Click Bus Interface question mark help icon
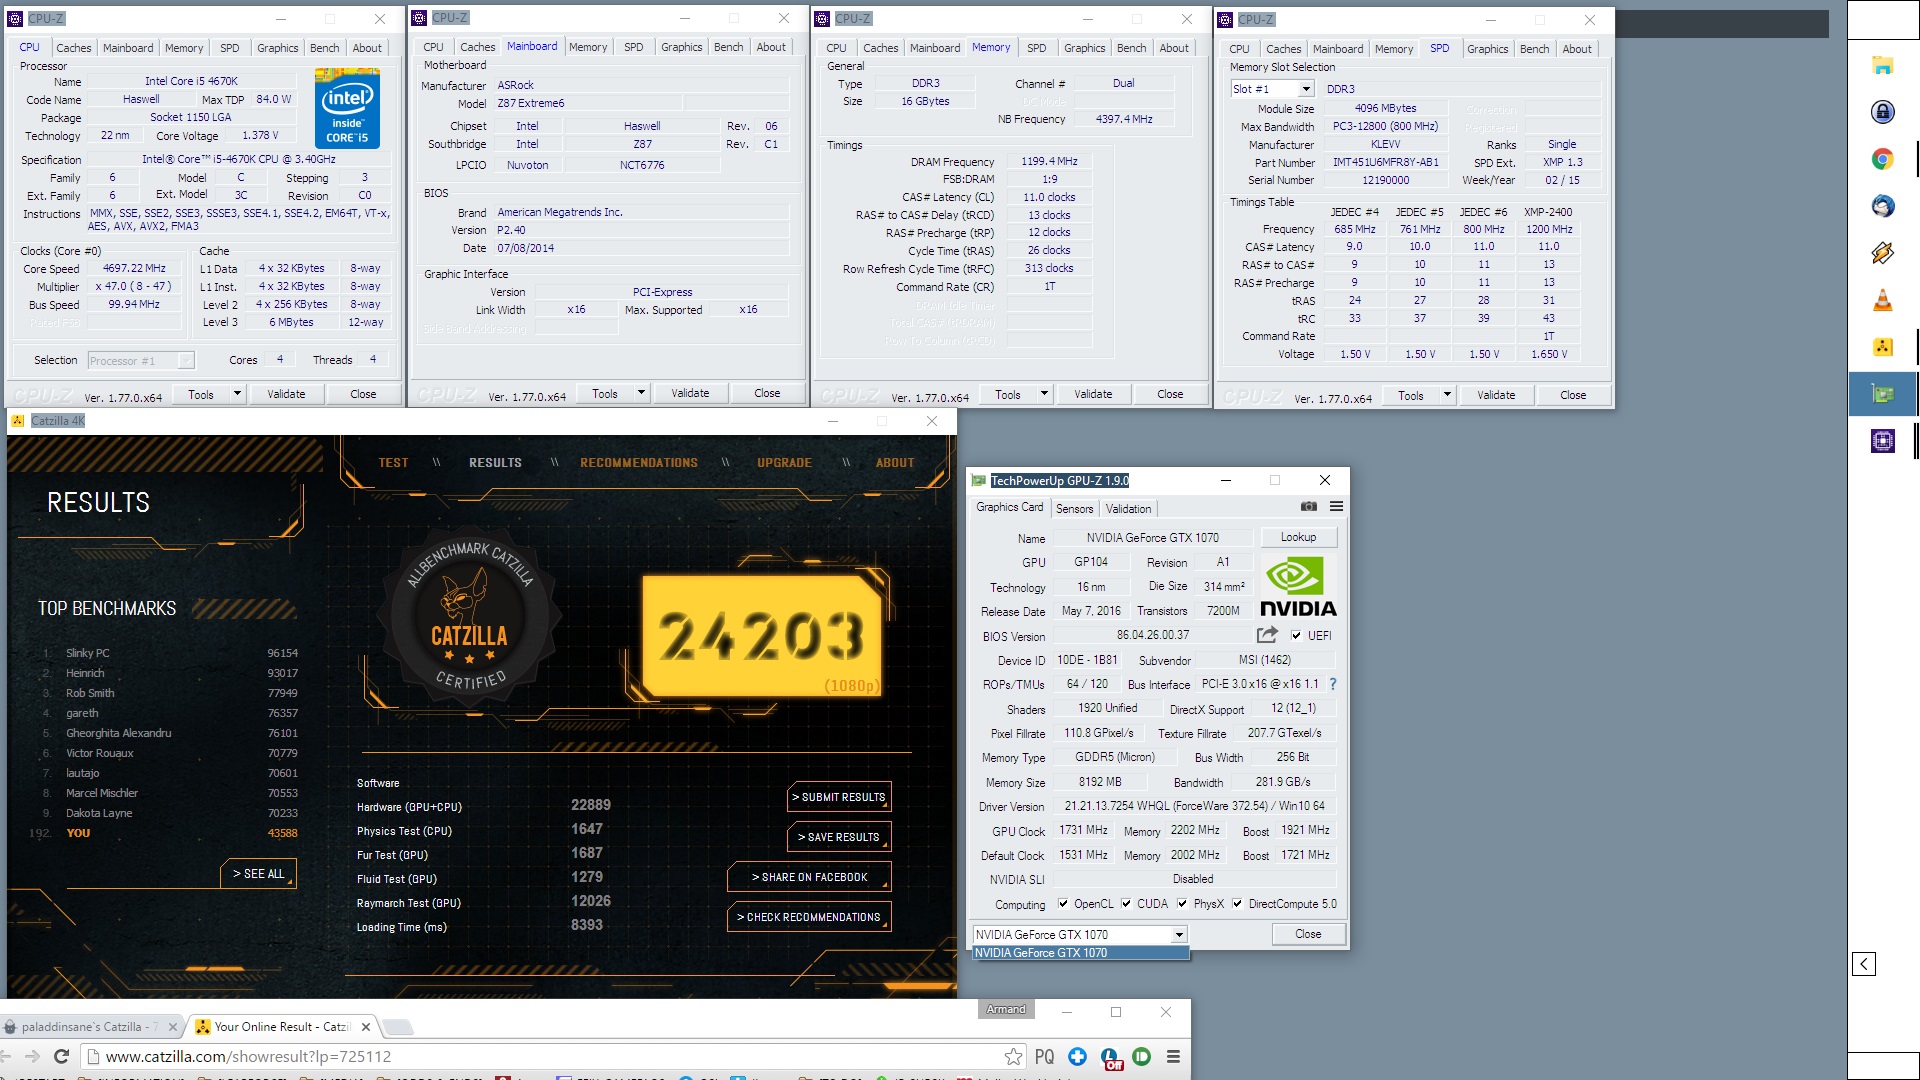1920x1080 pixels. 1332,684
